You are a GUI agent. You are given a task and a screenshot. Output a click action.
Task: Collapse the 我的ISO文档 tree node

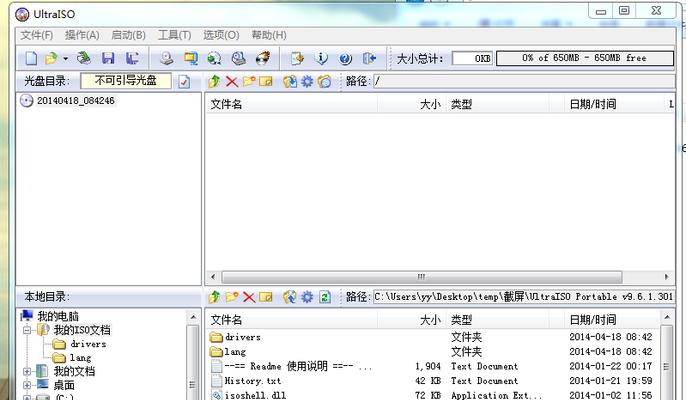click(27, 330)
